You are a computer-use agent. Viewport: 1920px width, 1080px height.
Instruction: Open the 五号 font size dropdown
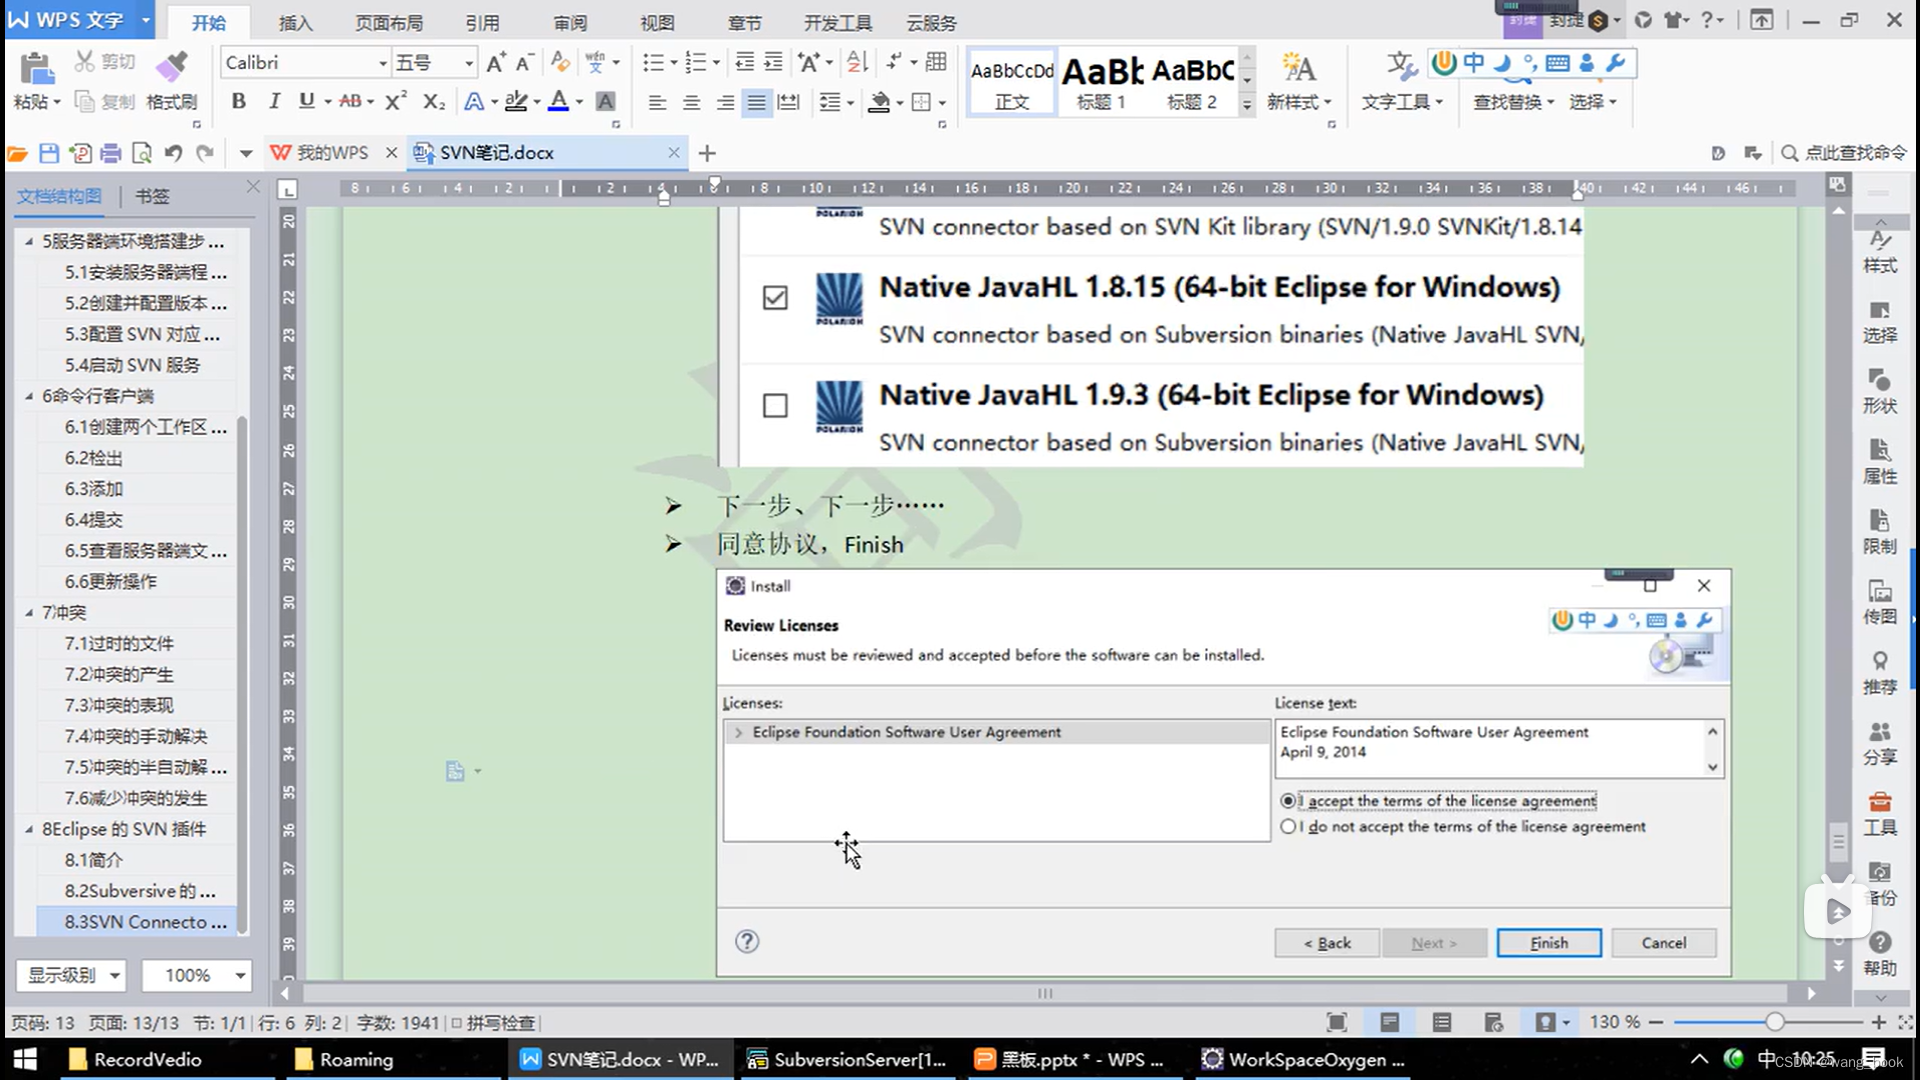tap(468, 63)
